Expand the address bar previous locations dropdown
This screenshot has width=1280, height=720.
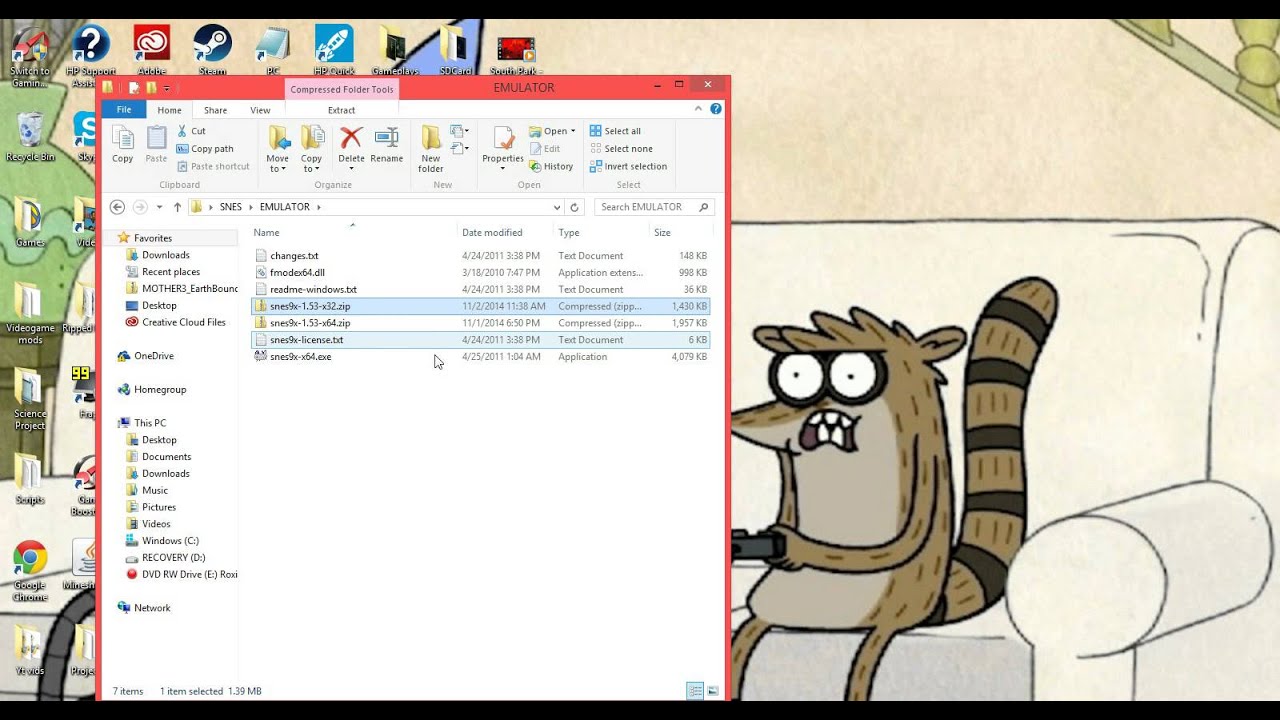(557, 207)
